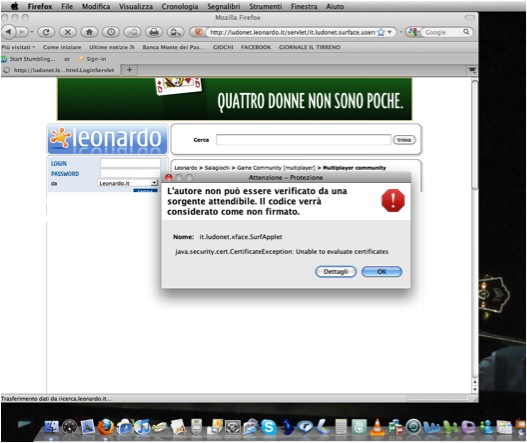
Task: Launch VLC cone icon in Dock
Action: 377,428
